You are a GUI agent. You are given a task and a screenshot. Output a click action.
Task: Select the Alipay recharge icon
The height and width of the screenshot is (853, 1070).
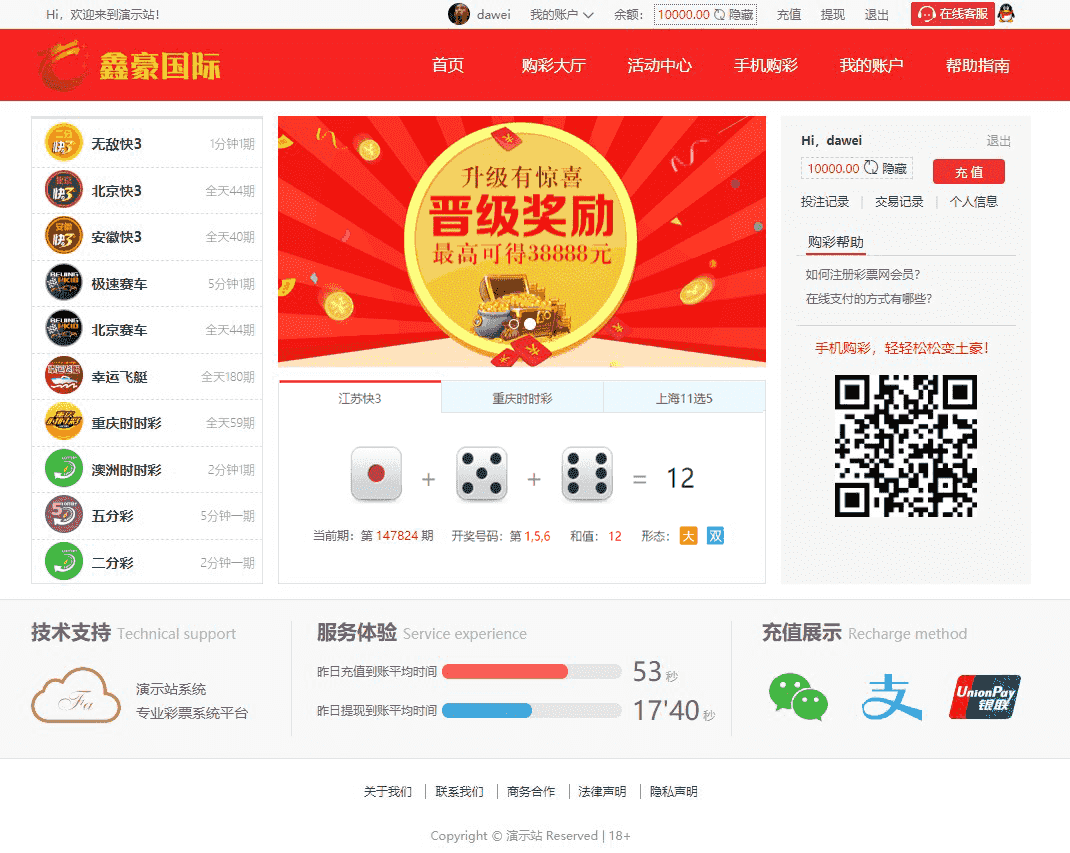click(x=890, y=696)
